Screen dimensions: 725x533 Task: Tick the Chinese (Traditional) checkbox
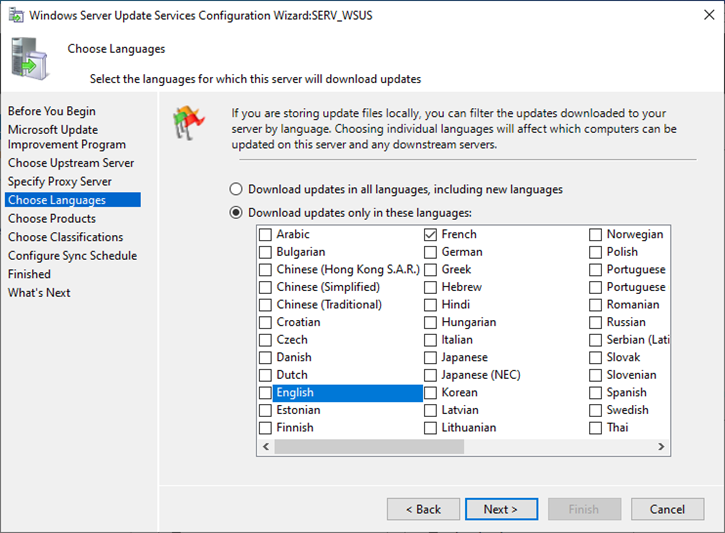tap(265, 305)
